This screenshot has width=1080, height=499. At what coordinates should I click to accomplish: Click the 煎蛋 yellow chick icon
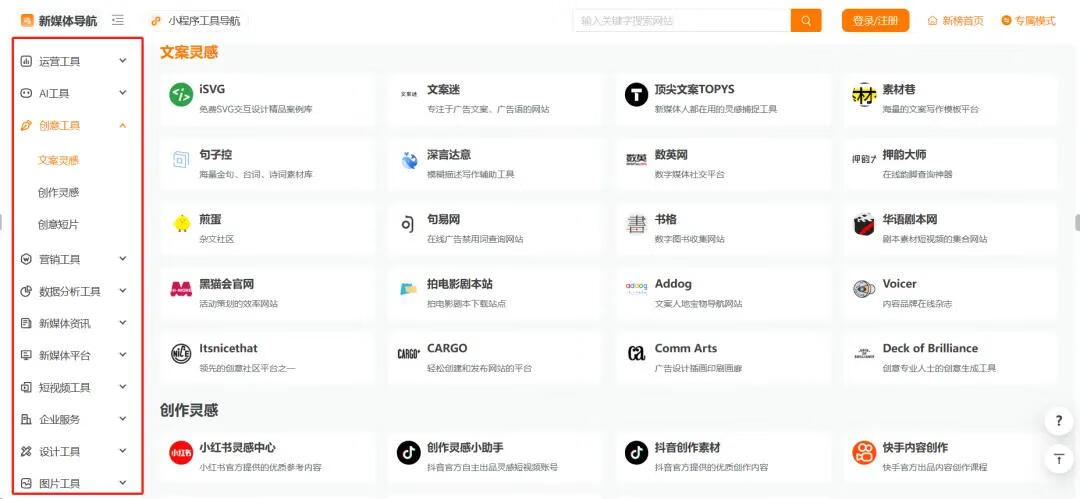[181, 224]
